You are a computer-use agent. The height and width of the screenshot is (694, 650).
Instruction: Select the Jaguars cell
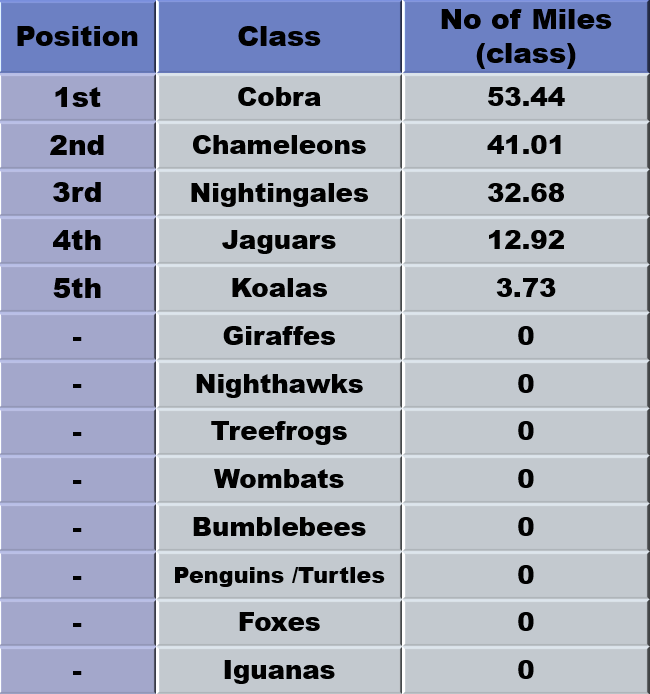click(279, 241)
